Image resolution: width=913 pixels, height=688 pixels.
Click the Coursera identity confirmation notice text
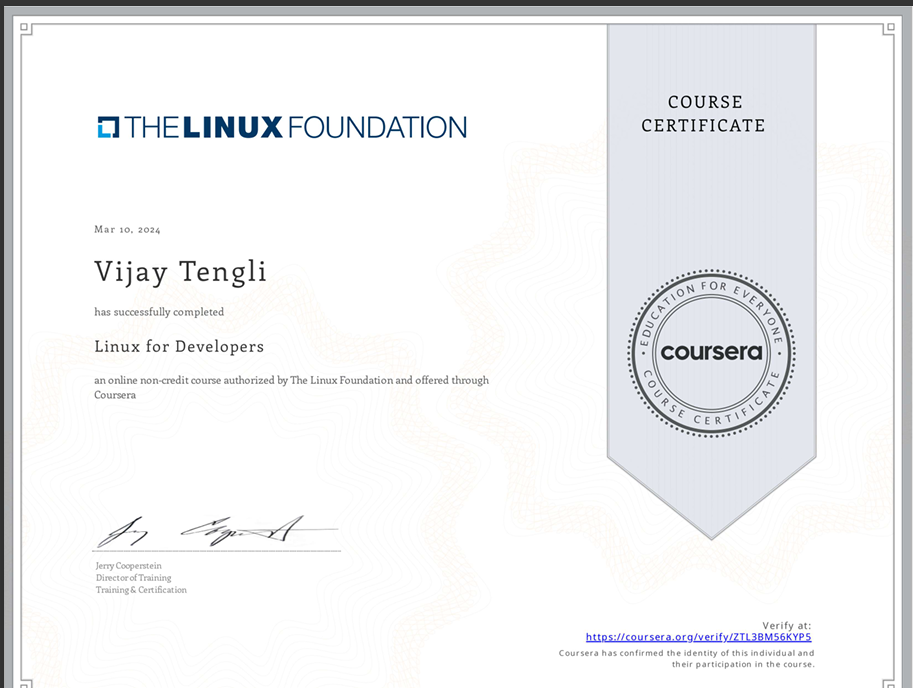click(x=686, y=658)
